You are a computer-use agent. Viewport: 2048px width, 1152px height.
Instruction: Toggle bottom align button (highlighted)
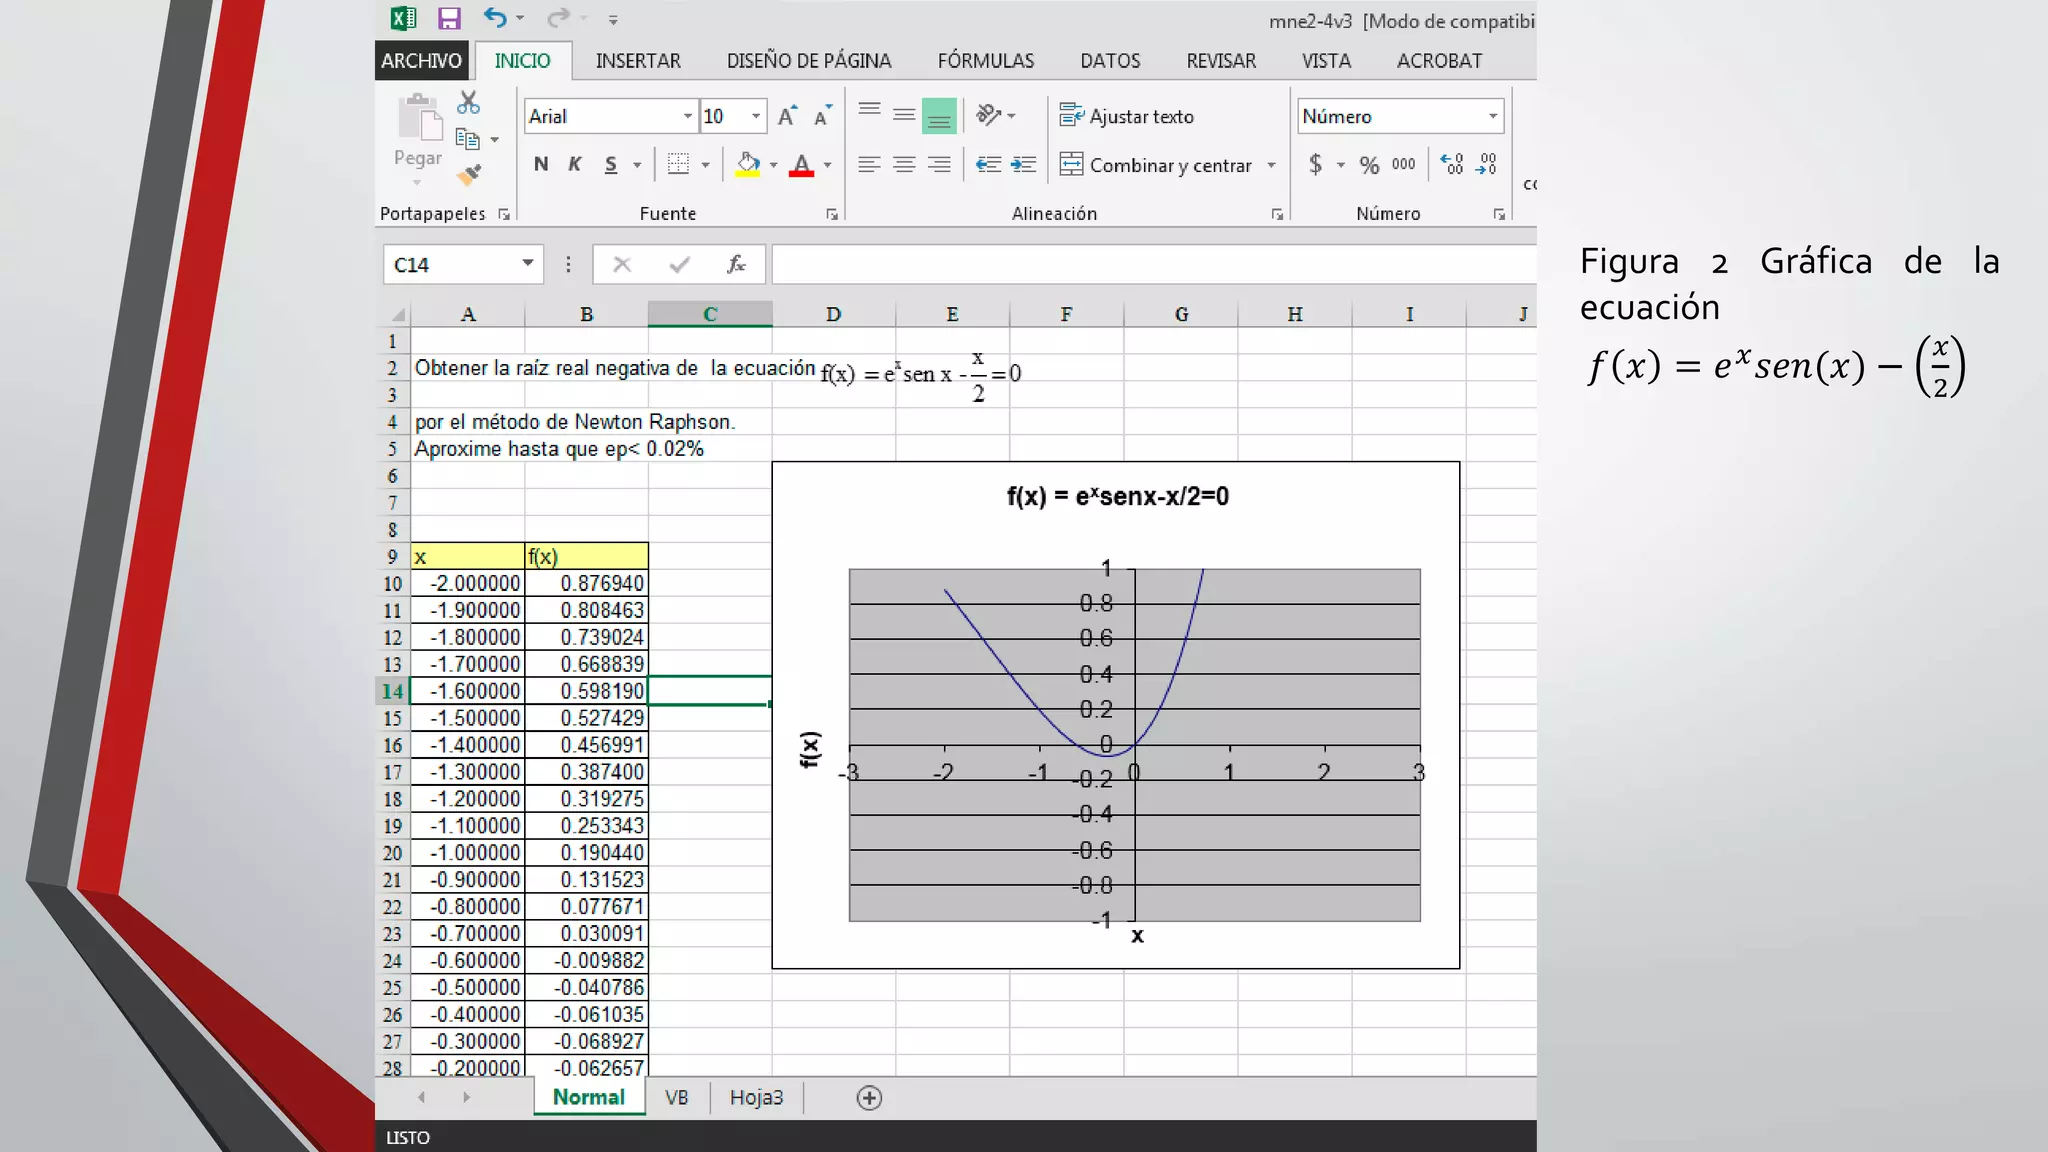[939, 115]
